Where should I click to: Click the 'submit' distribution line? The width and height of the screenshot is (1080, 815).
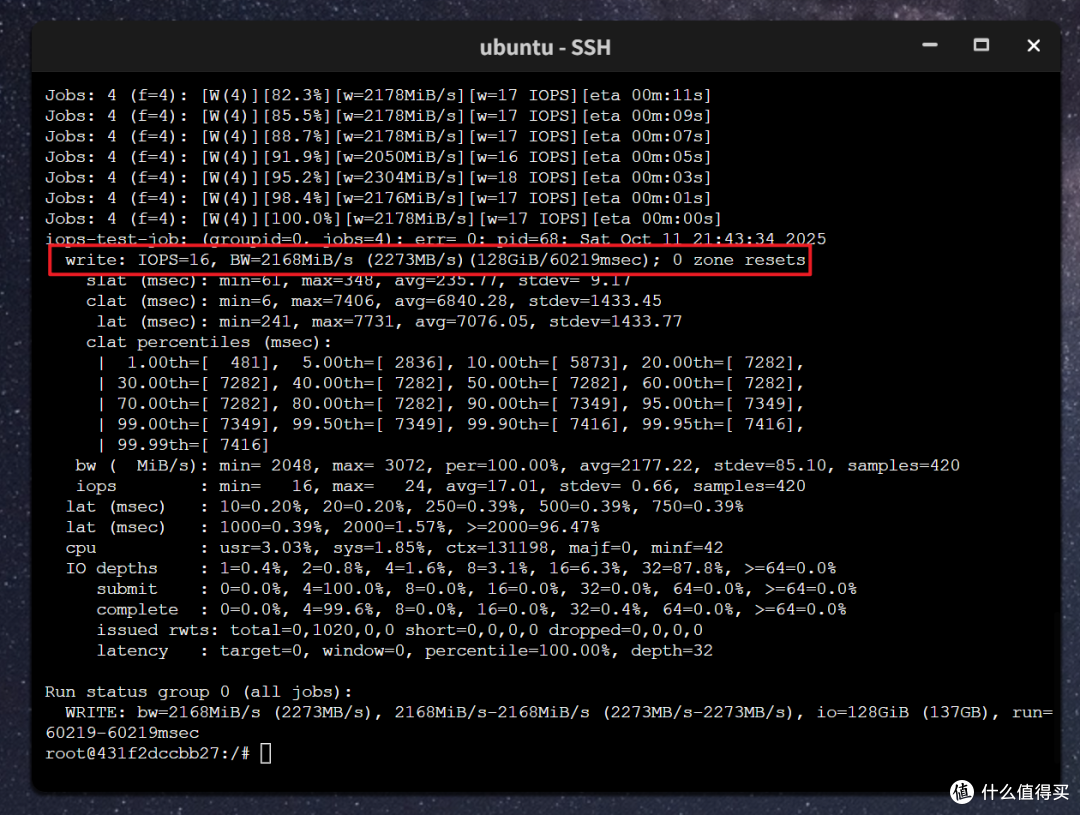[477, 590]
